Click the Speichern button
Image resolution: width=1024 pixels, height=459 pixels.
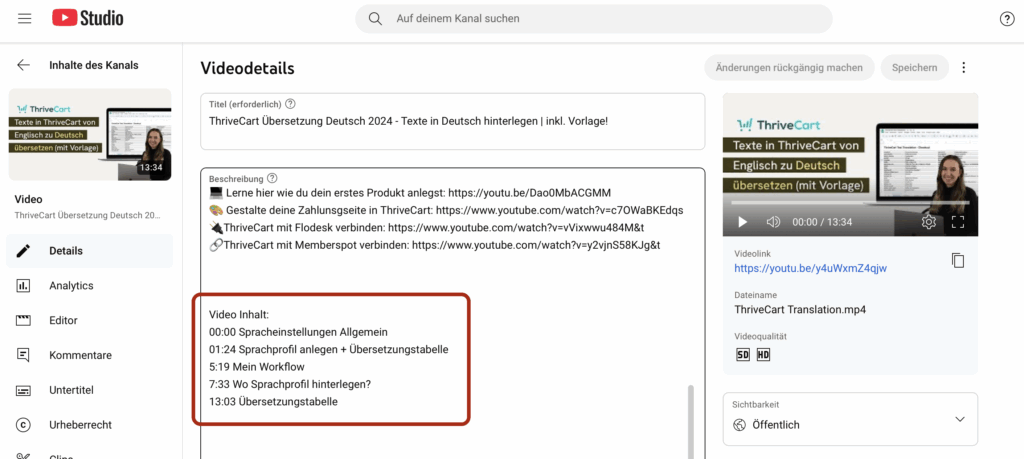[914, 67]
